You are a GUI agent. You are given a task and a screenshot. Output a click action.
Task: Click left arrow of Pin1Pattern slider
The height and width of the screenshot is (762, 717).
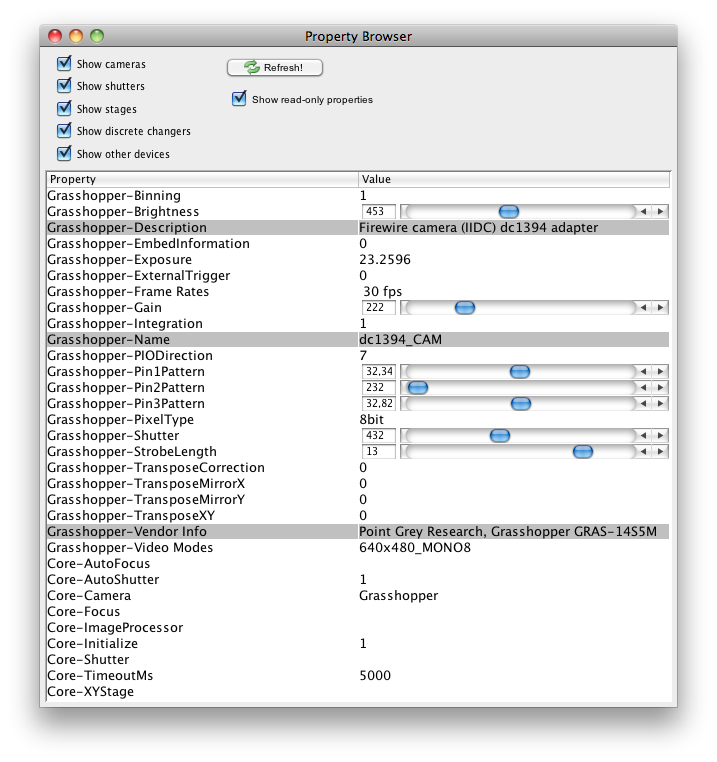[645, 372]
